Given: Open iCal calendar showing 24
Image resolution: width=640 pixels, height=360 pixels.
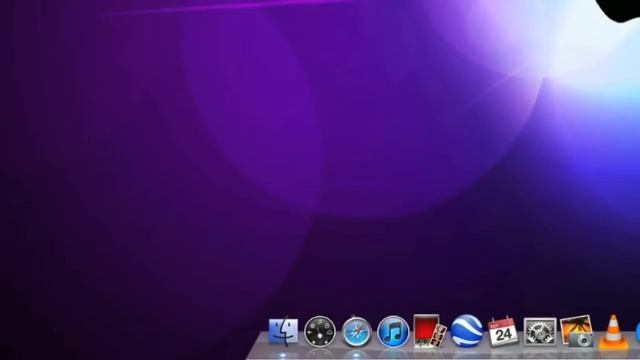Looking at the screenshot, I should (x=503, y=332).
